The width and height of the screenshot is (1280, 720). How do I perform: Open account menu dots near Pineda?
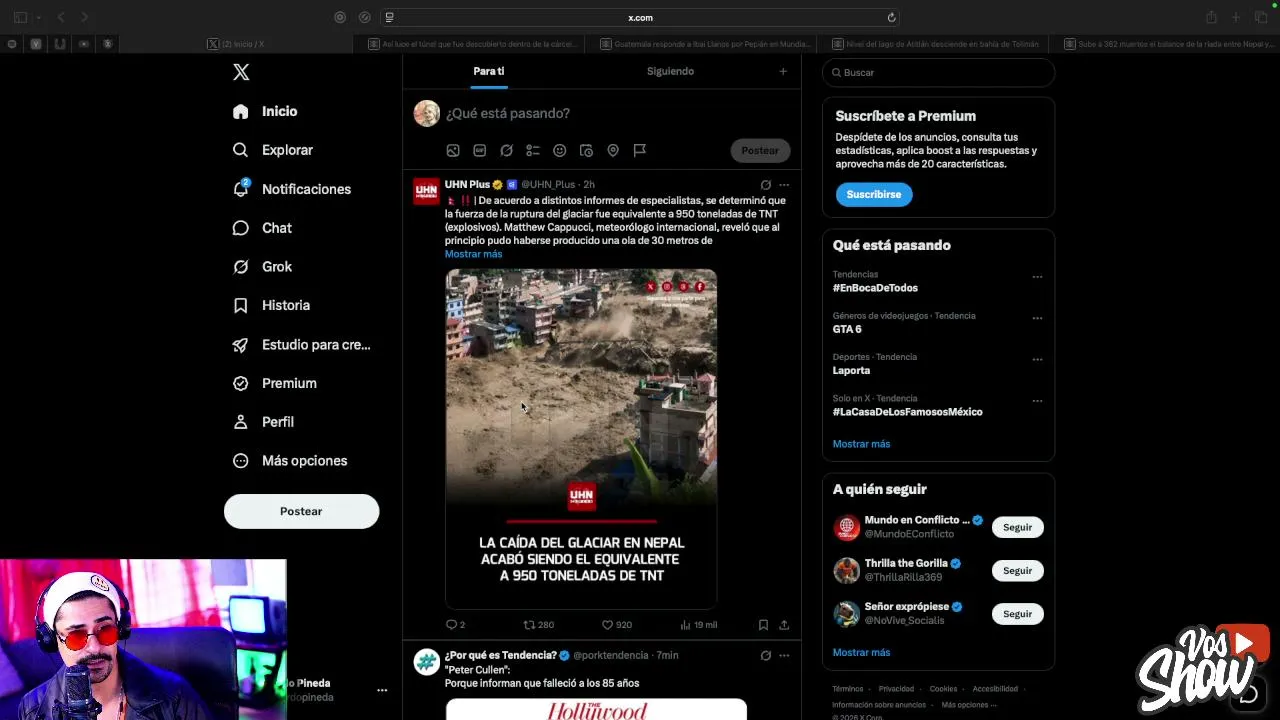pos(382,690)
